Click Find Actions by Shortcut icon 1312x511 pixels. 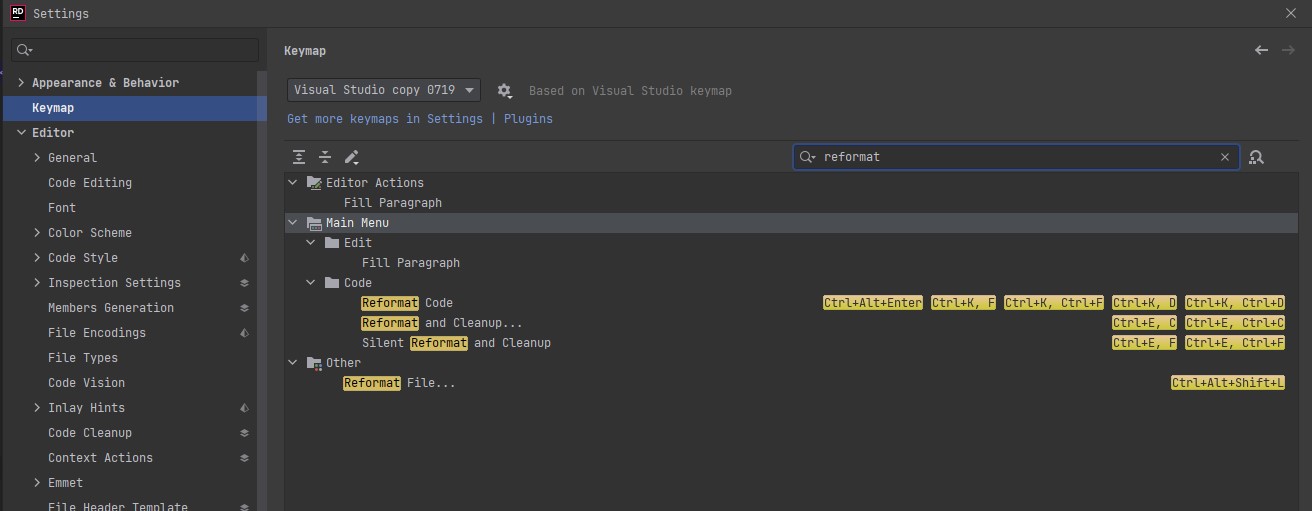(1257, 157)
